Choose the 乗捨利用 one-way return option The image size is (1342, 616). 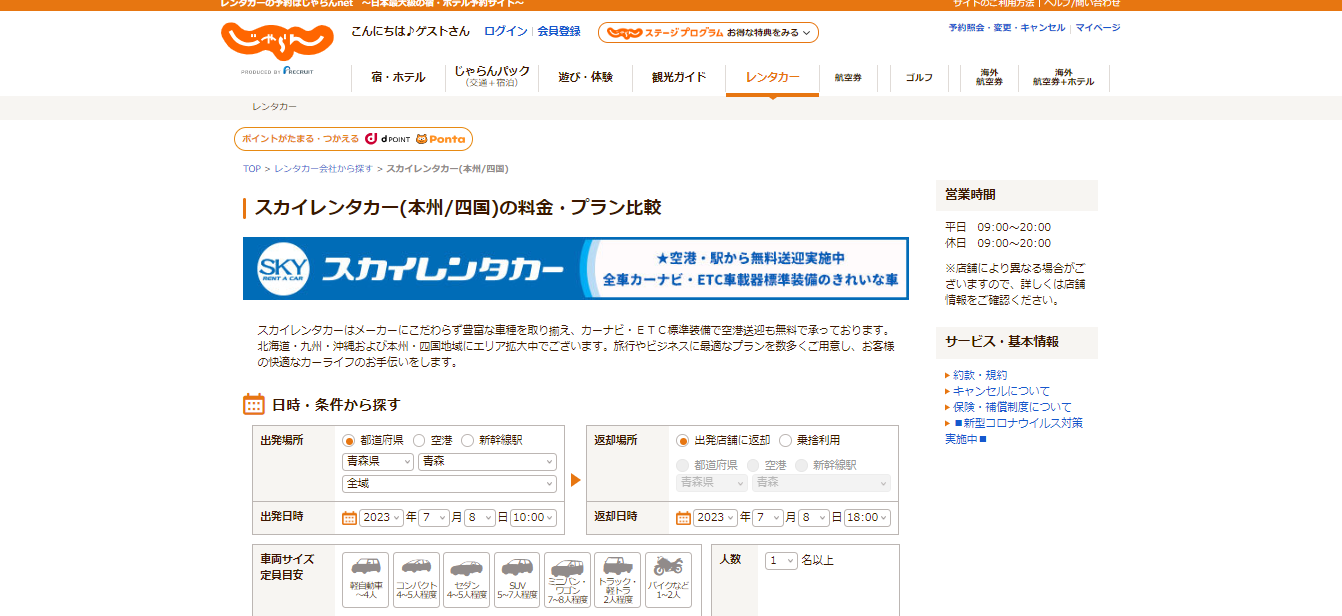(x=786, y=440)
